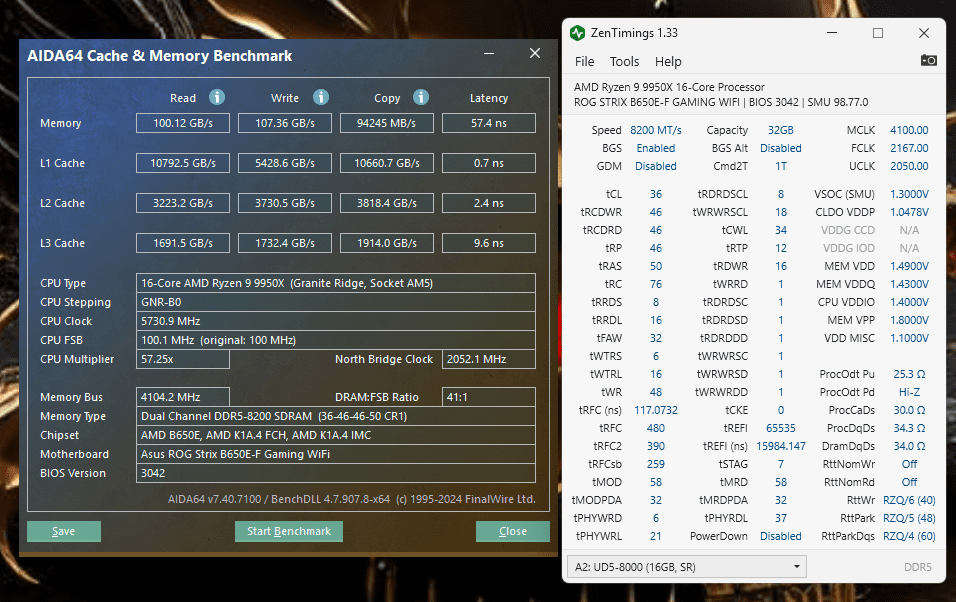
Task: Click L3 Cache Latency value 9.6 ns
Action: click(x=489, y=243)
